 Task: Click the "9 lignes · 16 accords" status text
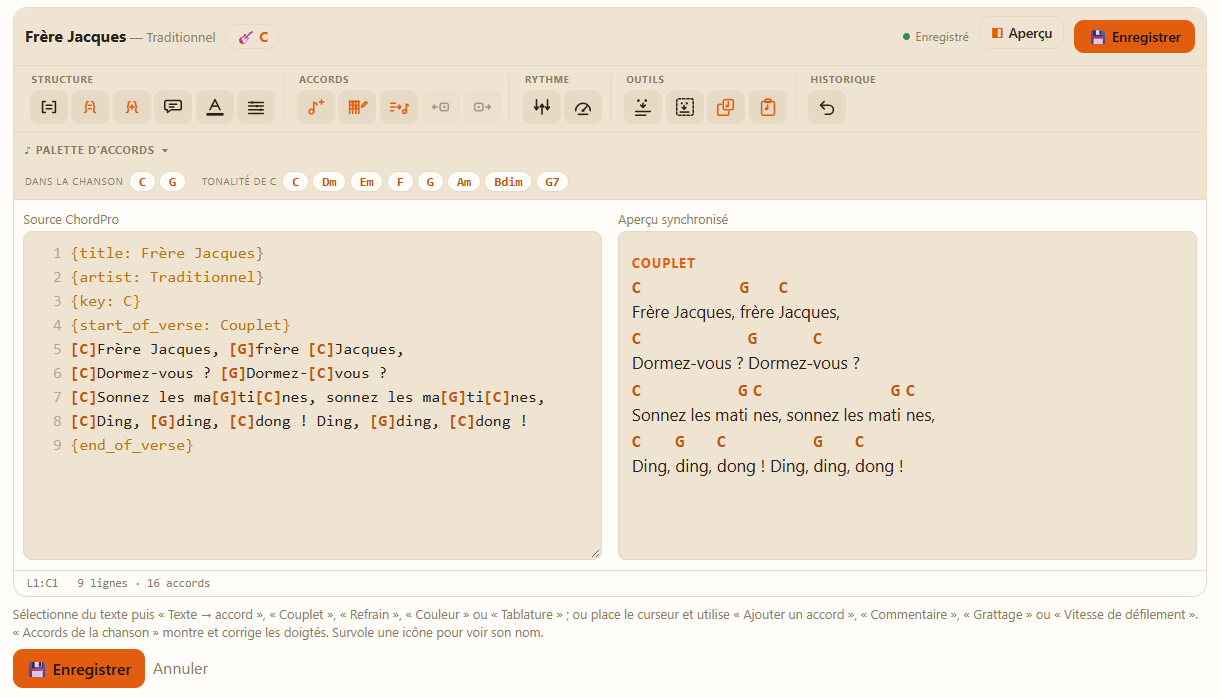(x=143, y=583)
